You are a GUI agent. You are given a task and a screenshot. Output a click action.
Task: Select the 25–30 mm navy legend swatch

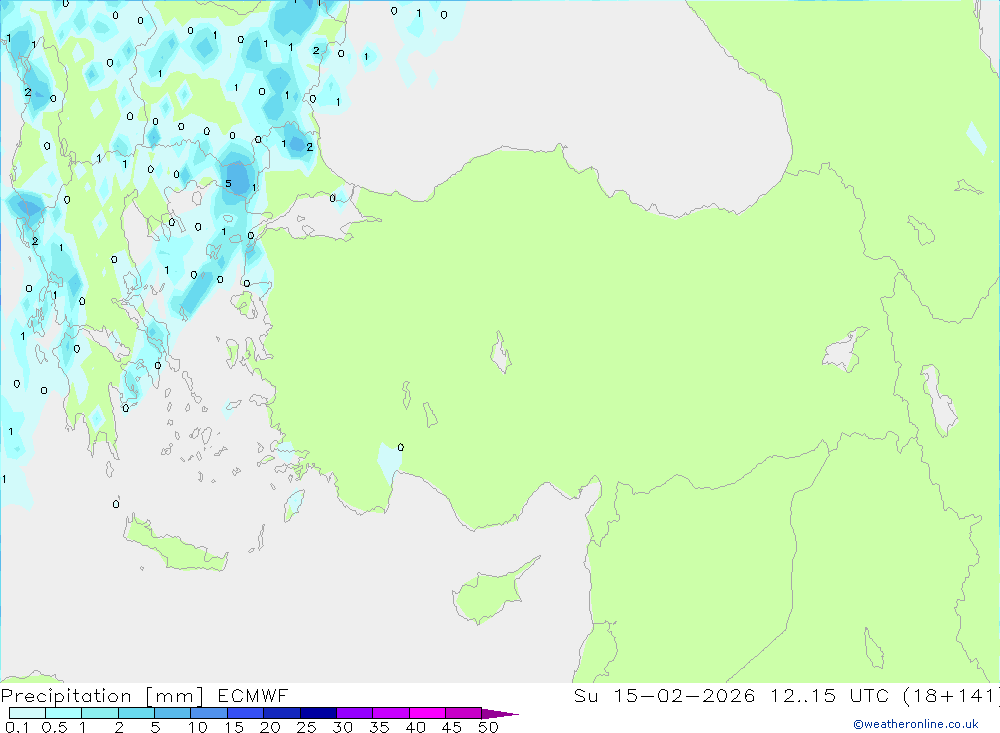(318, 713)
